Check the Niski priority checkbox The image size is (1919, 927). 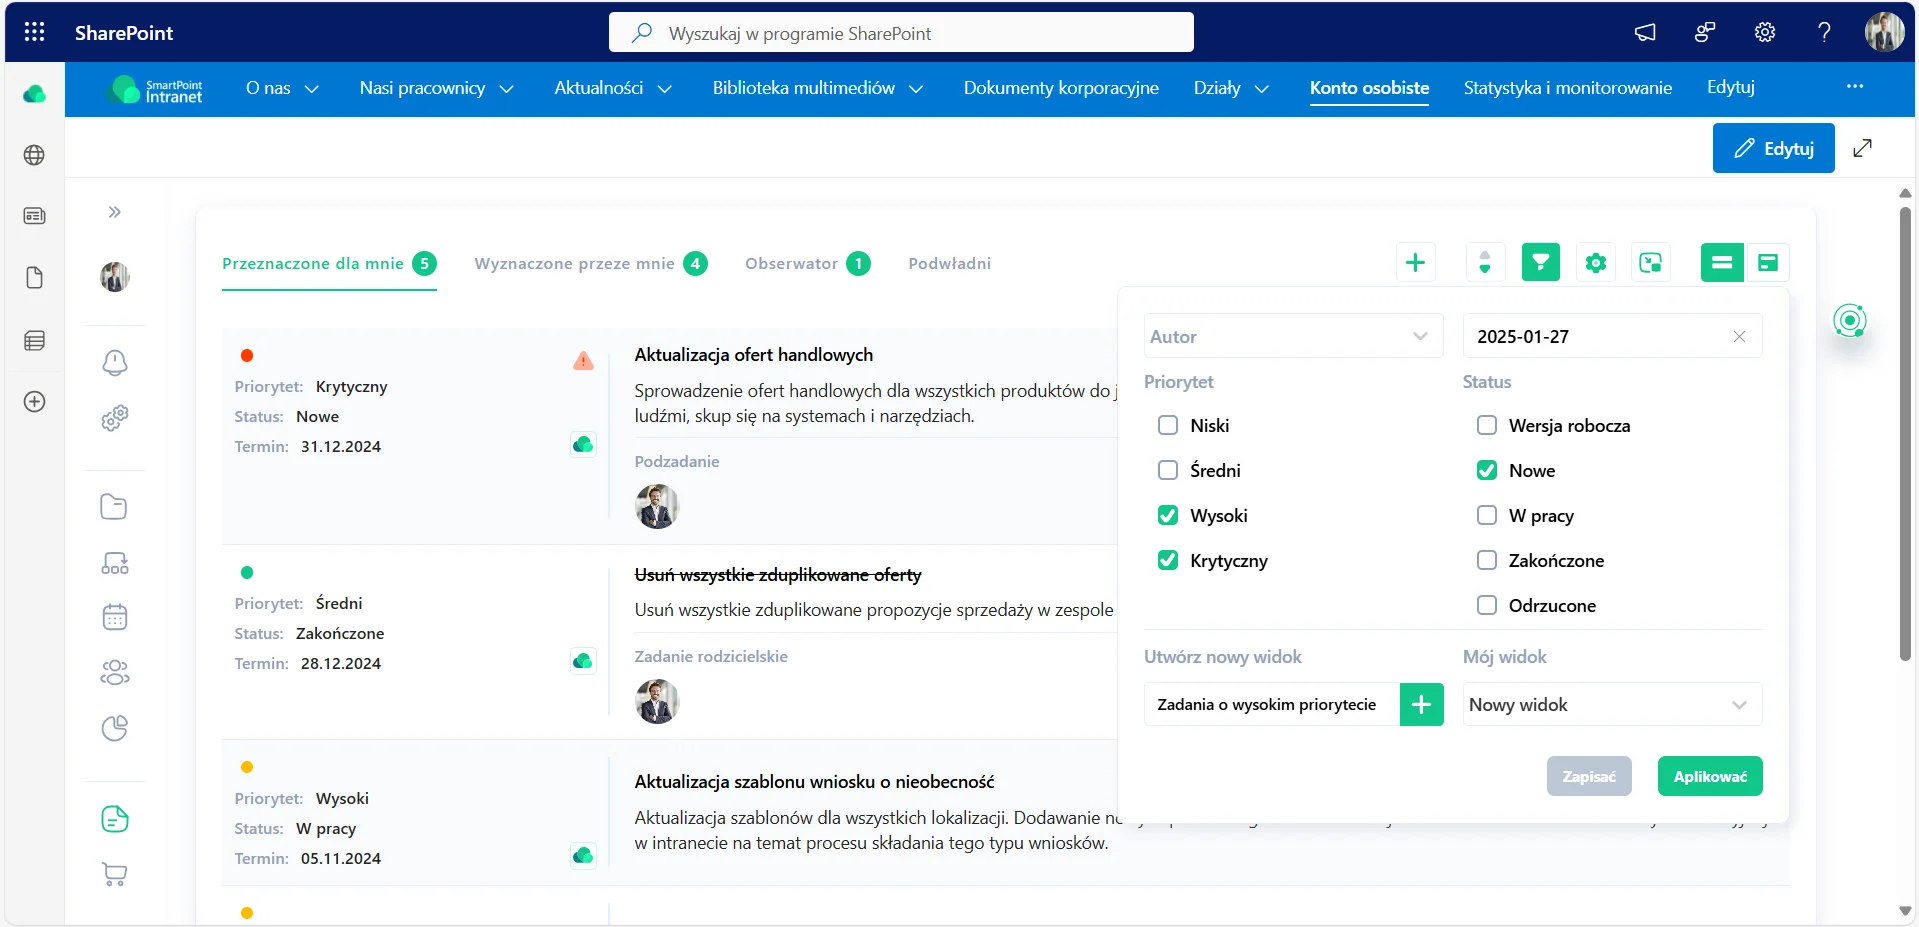coord(1168,425)
